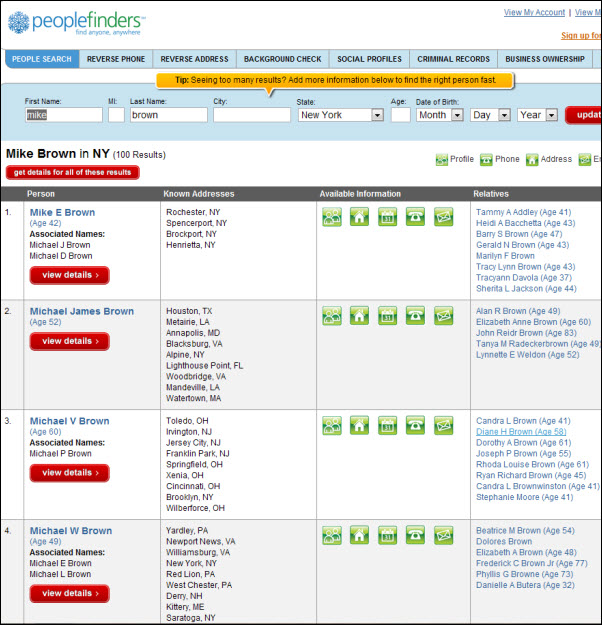This screenshot has width=602, height=625.
Task: Click the Phone legend icon
Action: click(x=486, y=160)
